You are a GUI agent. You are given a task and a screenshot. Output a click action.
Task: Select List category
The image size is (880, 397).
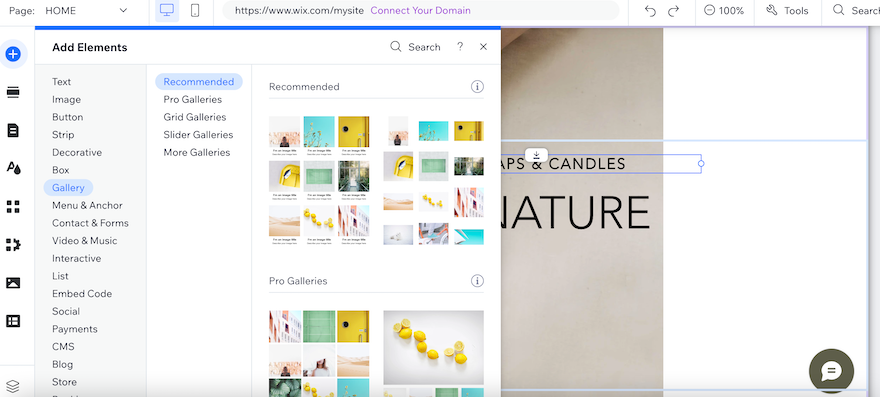(x=60, y=276)
